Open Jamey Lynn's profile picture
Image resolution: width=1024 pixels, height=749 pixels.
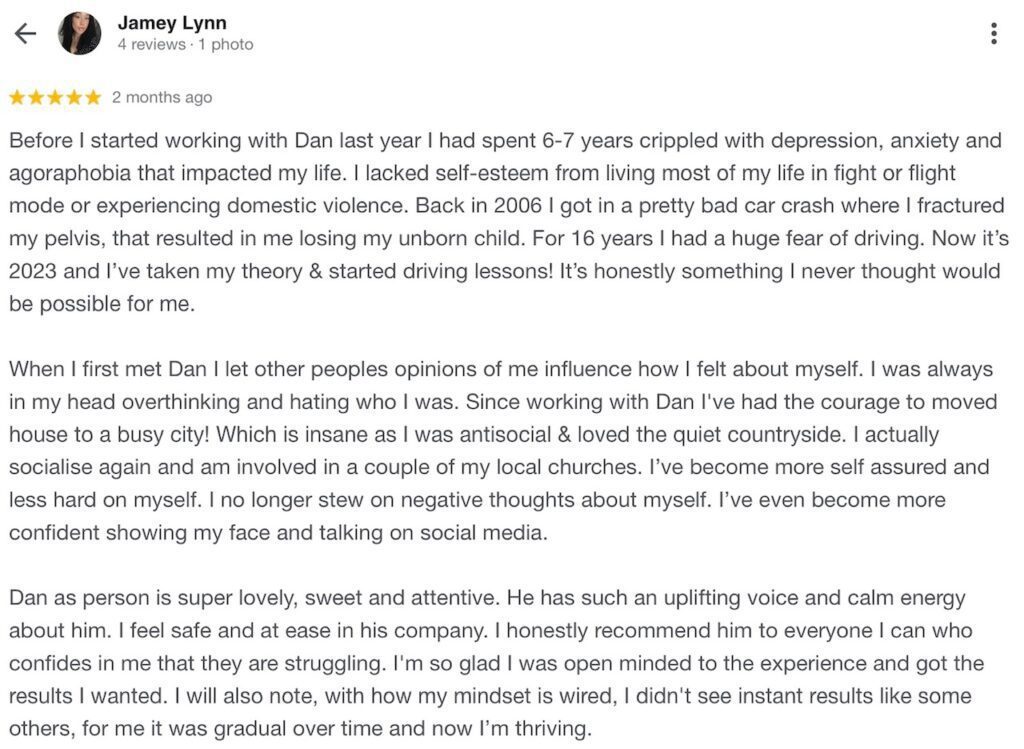pos(80,33)
